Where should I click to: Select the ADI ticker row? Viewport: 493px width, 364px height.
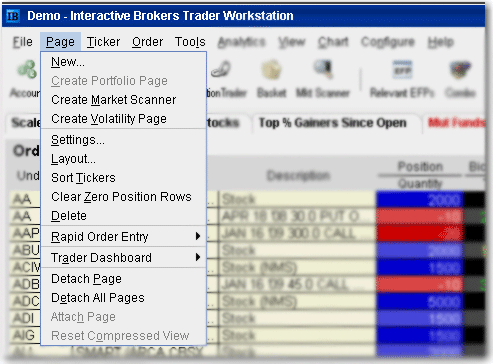click(23, 318)
